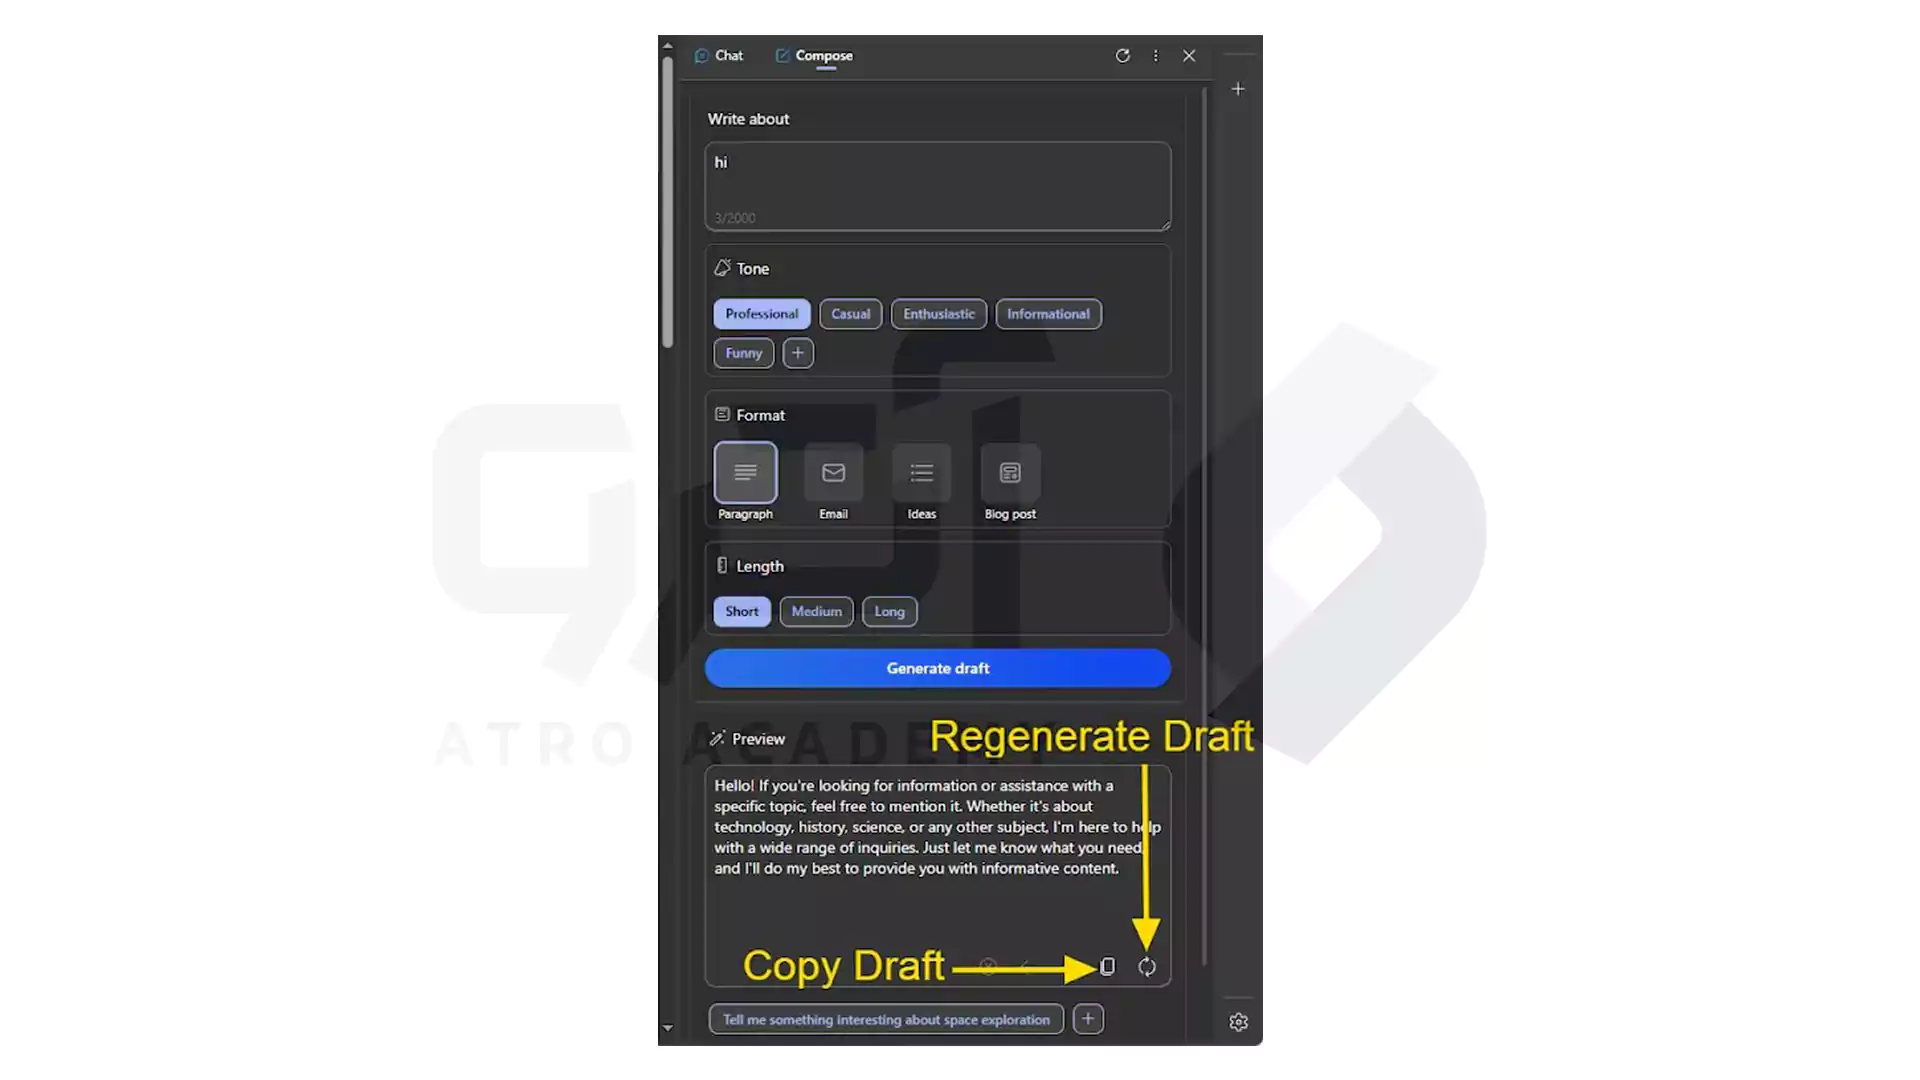Click space exploration suggestion prompt
Image resolution: width=1920 pixels, height=1080 pixels.
(x=885, y=1019)
